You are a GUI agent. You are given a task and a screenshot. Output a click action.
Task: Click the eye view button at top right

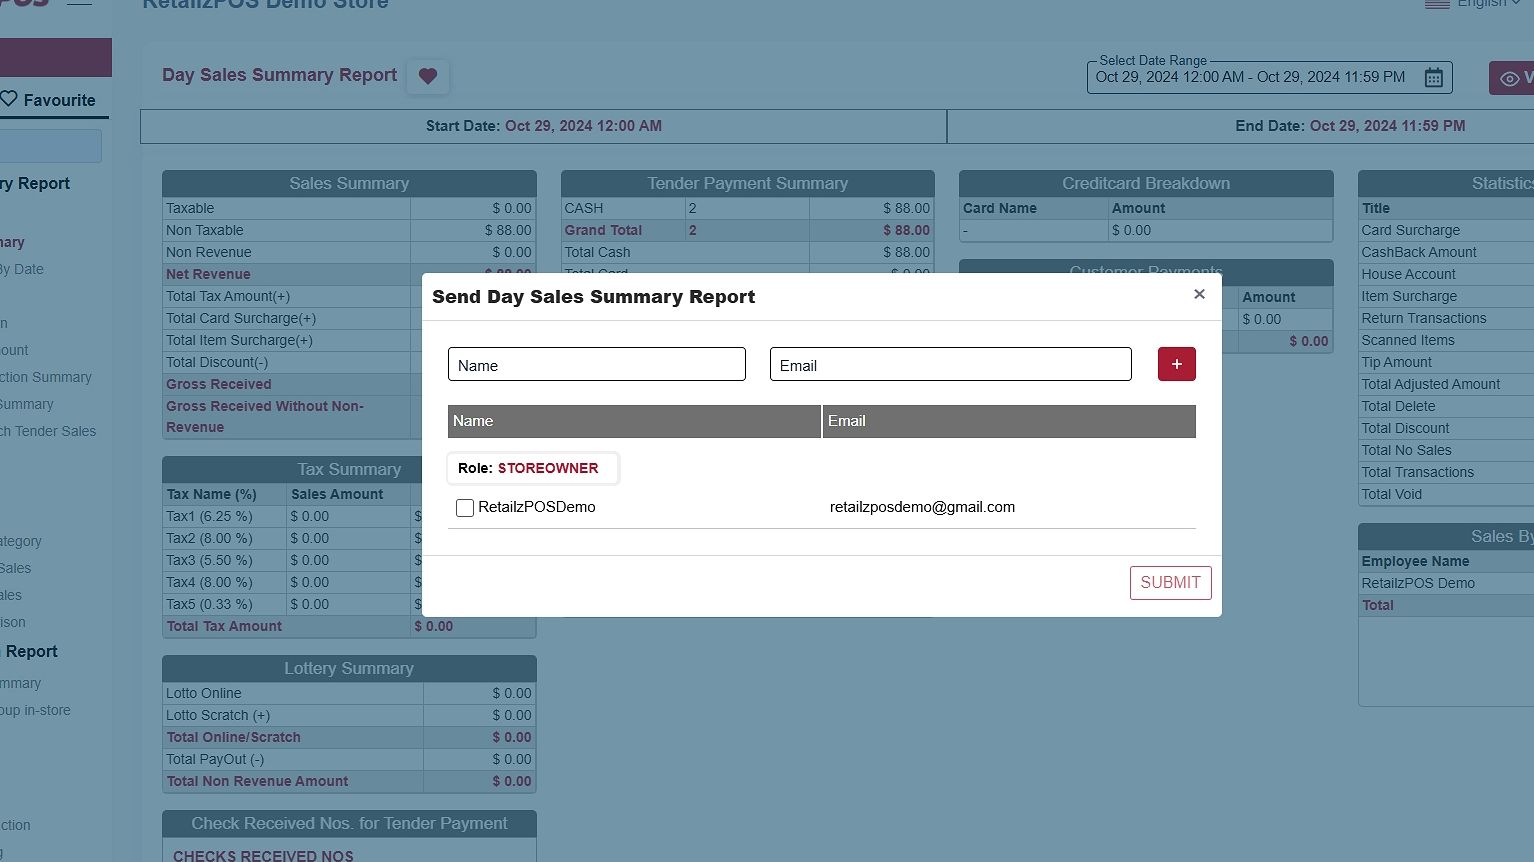1510,78
